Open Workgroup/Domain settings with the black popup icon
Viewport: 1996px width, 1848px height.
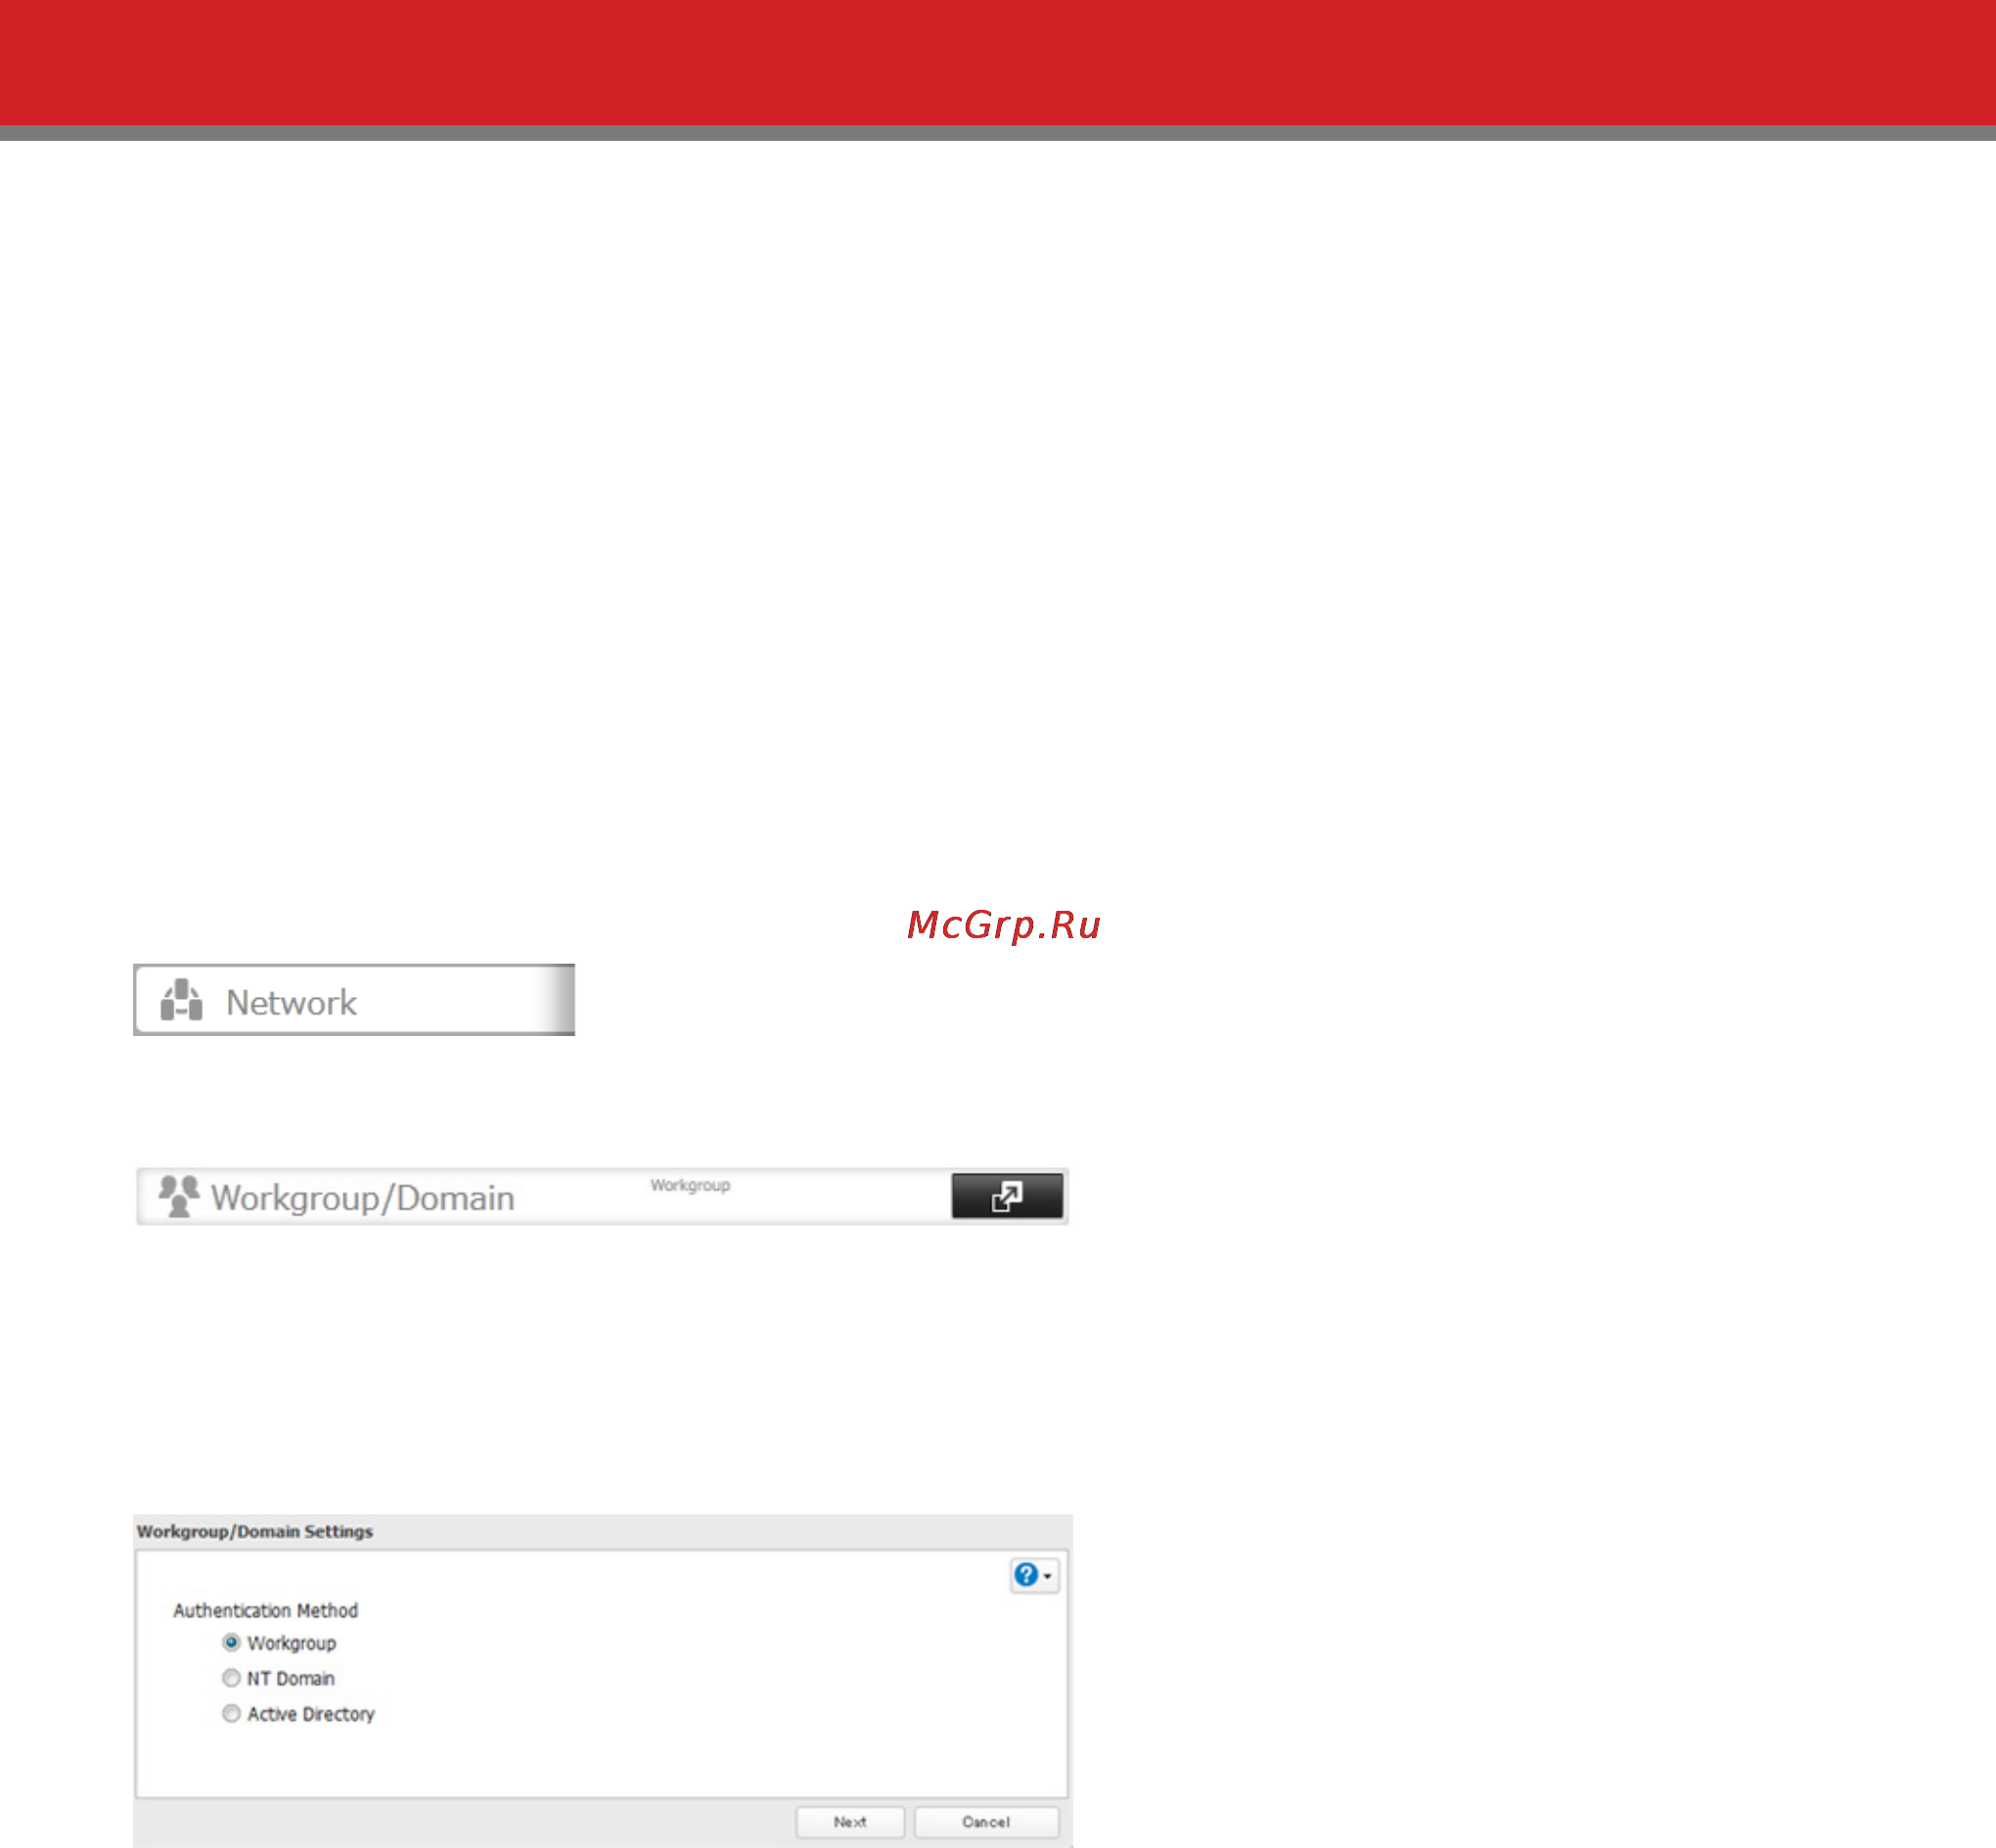tap(1007, 1196)
